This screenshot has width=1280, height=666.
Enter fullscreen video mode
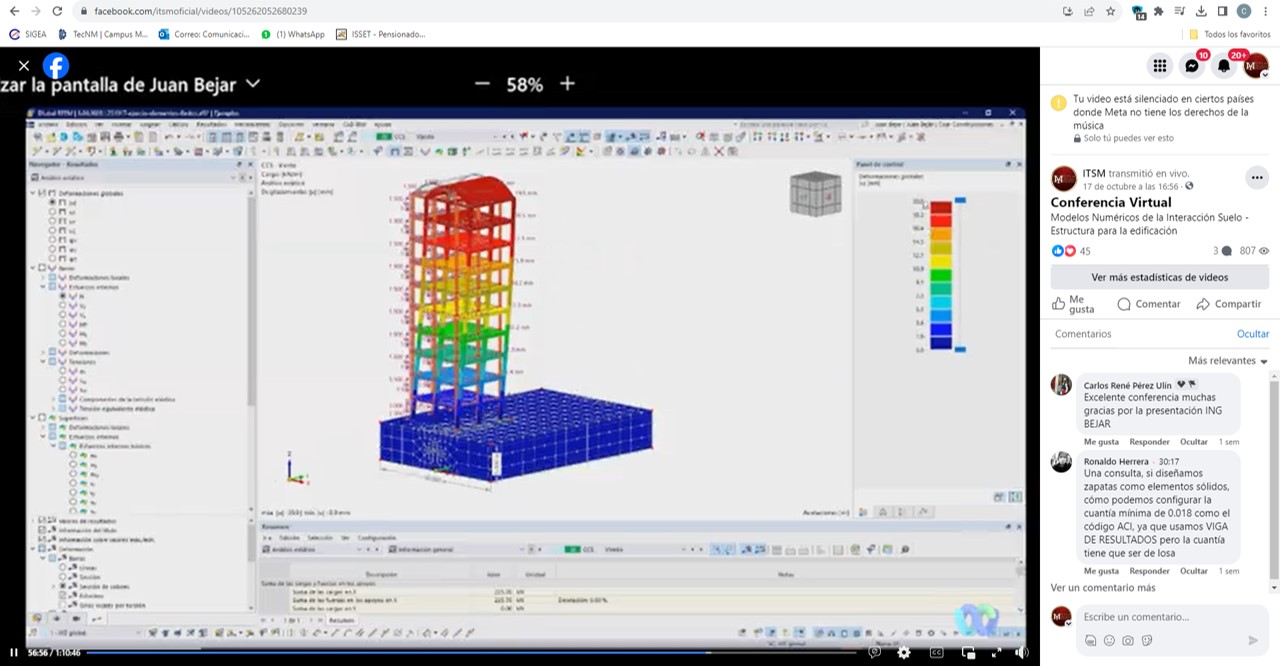(x=997, y=652)
